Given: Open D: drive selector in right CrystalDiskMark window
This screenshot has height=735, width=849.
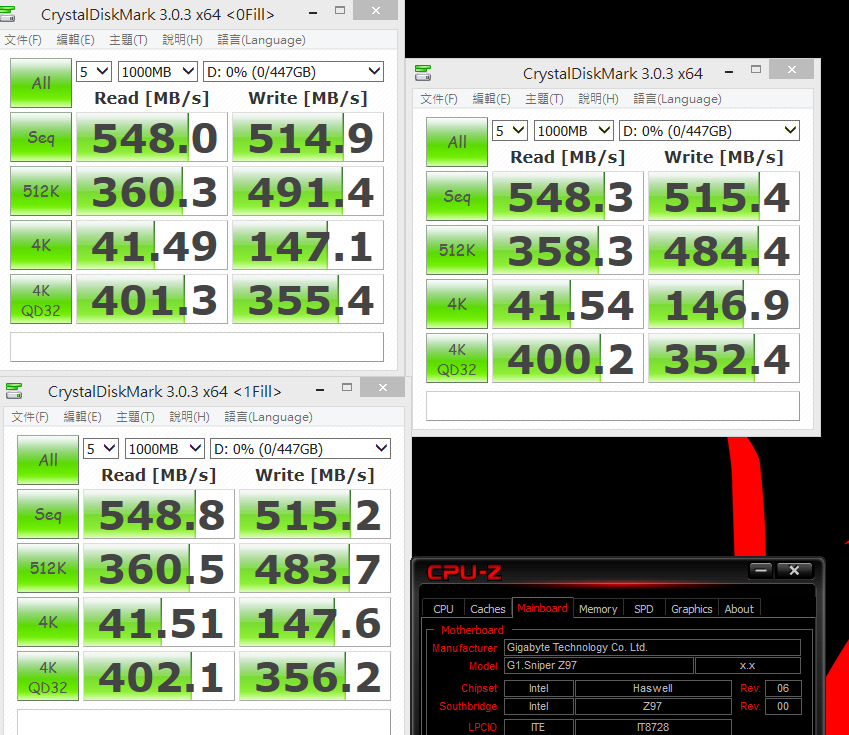Looking at the screenshot, I should pos(709,131).
